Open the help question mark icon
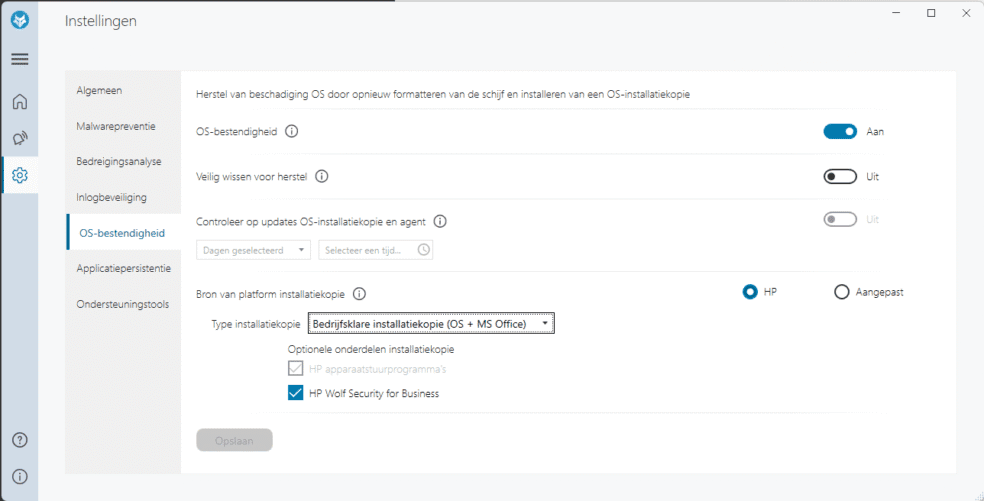The height and width of the screenshot is (501, 984). 19,439
